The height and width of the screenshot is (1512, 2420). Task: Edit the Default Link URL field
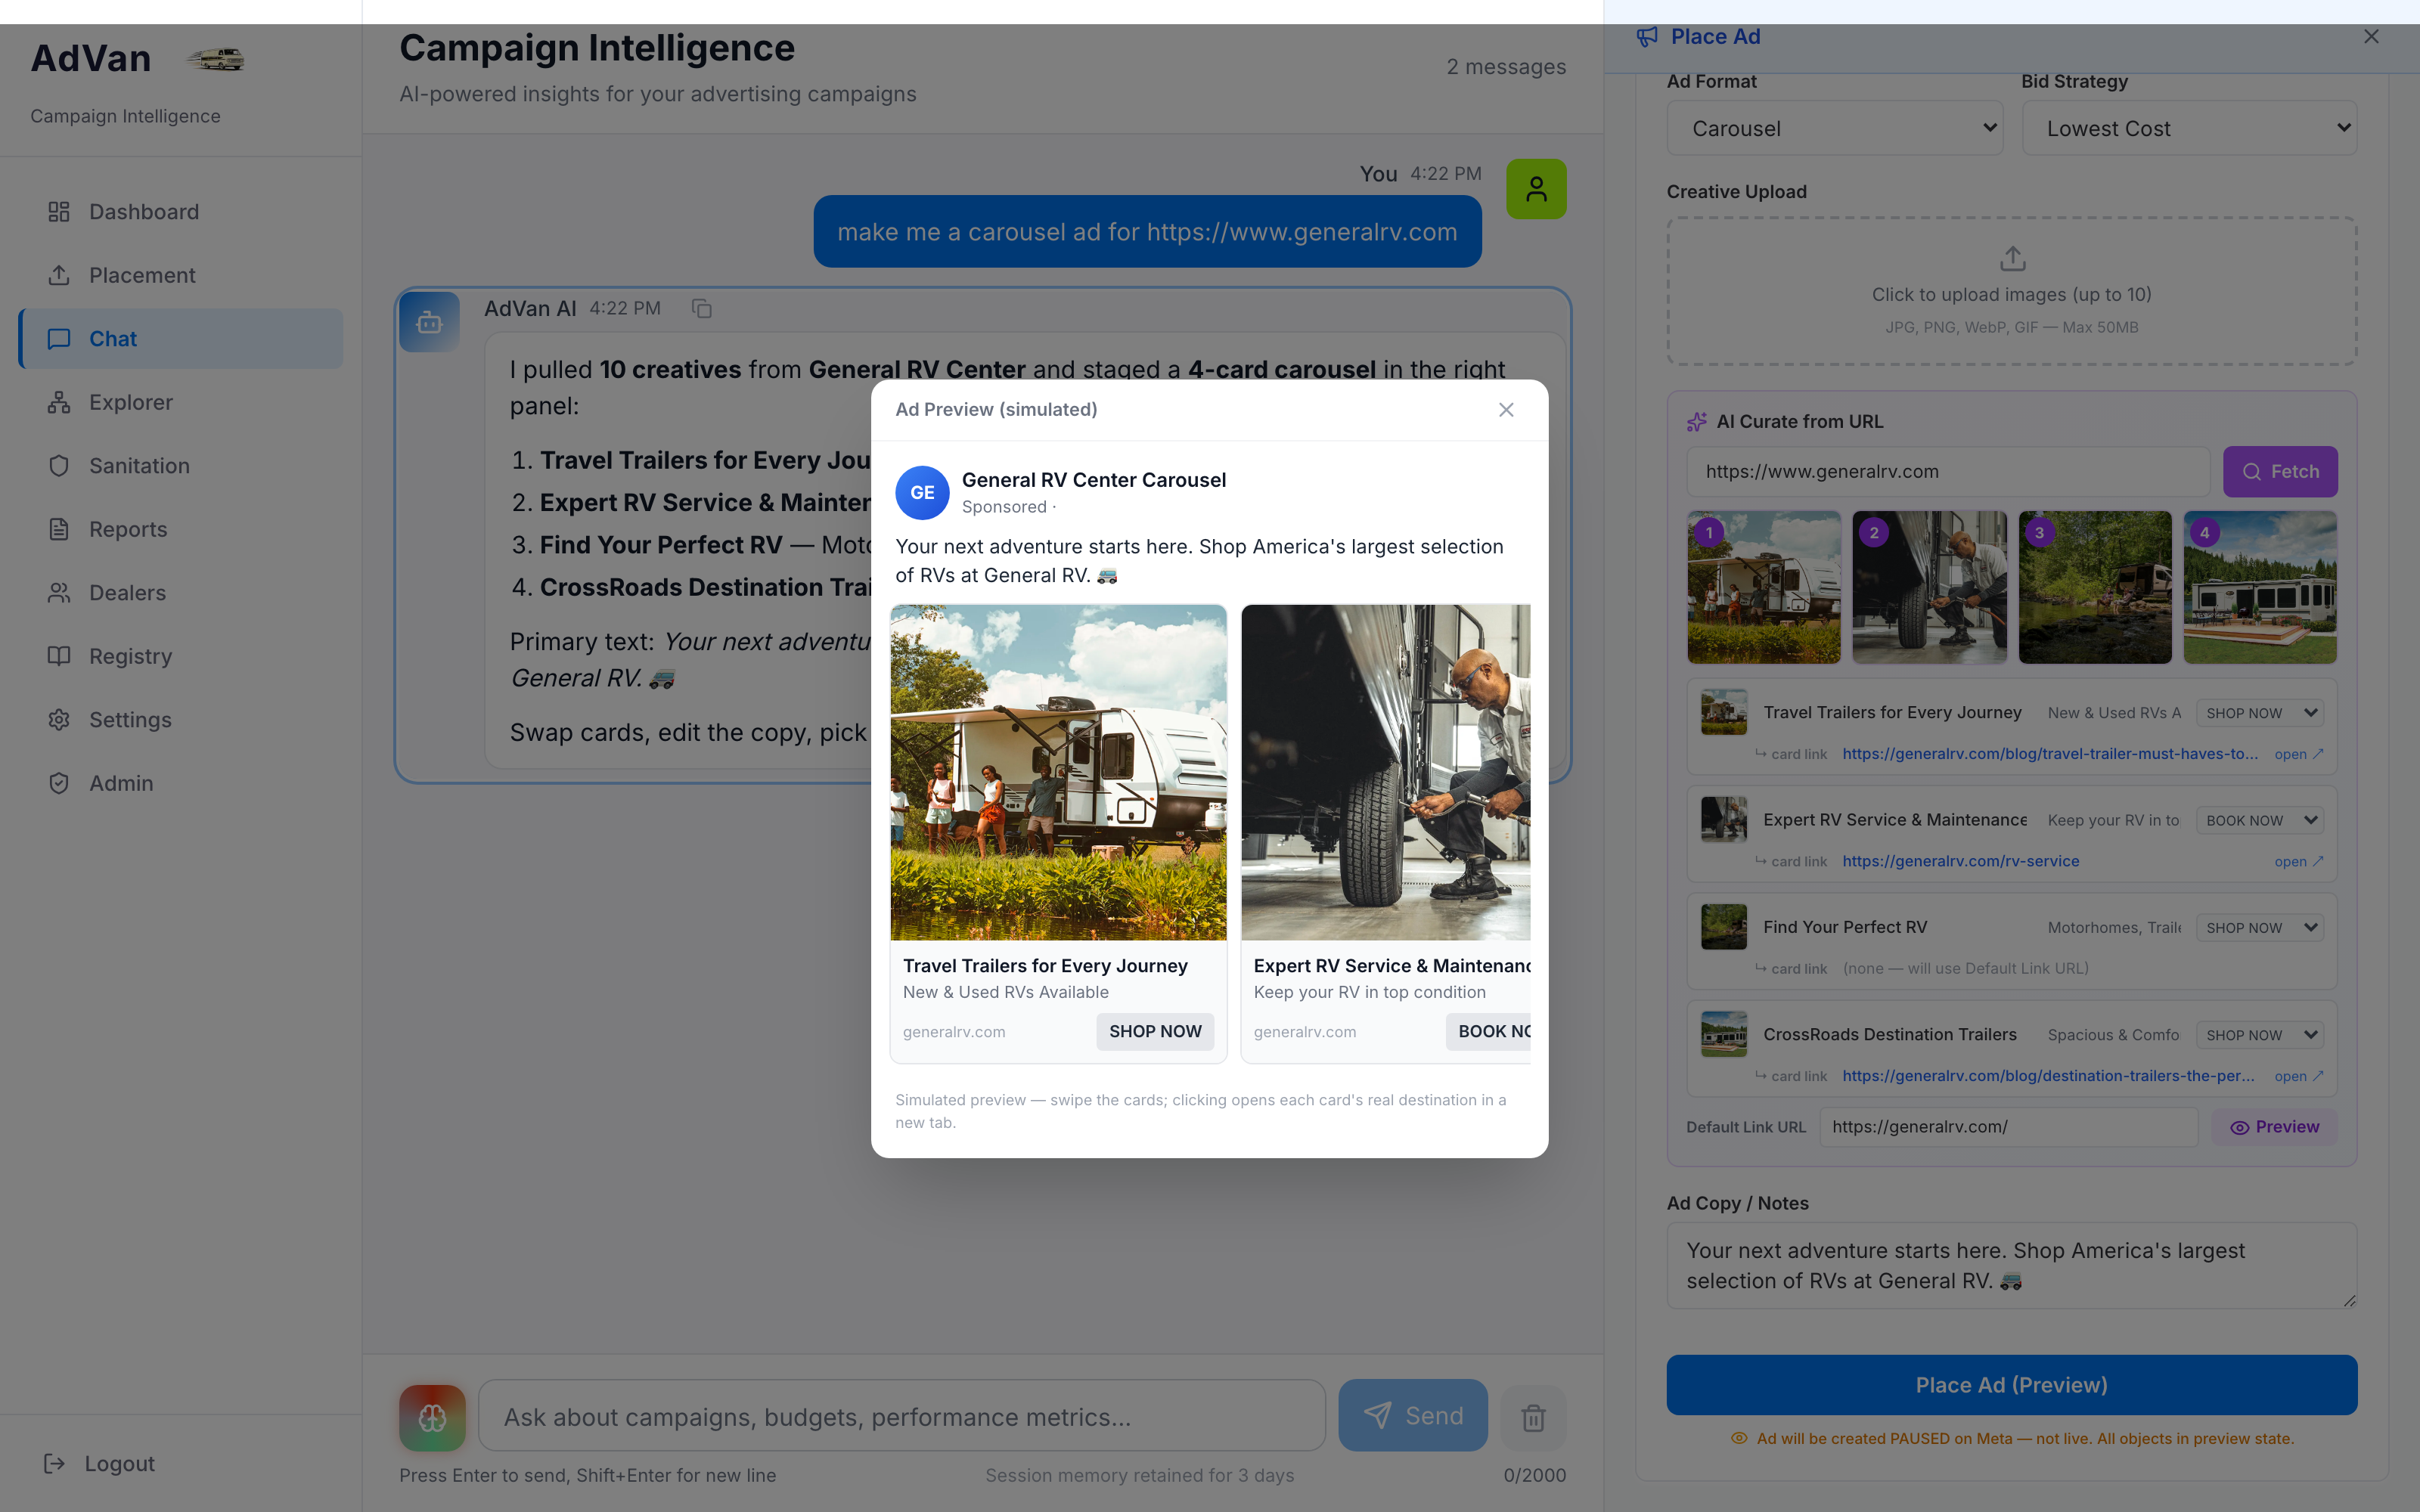[2008, 1127]
